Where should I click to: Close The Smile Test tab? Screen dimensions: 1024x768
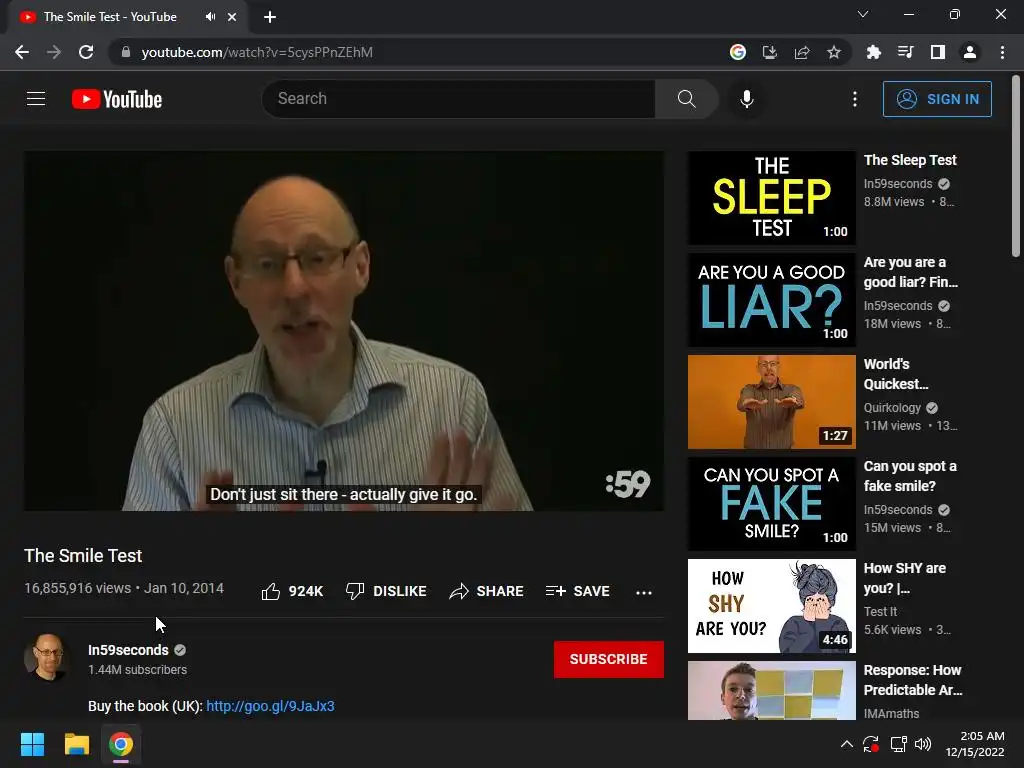(x=232, y=17)
